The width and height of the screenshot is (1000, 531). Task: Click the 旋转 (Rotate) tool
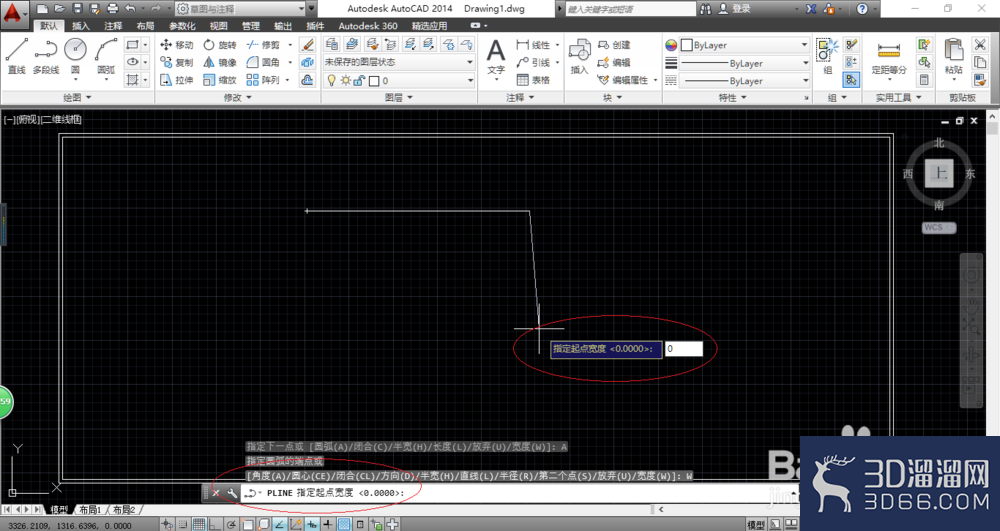[x=220, y=45]
